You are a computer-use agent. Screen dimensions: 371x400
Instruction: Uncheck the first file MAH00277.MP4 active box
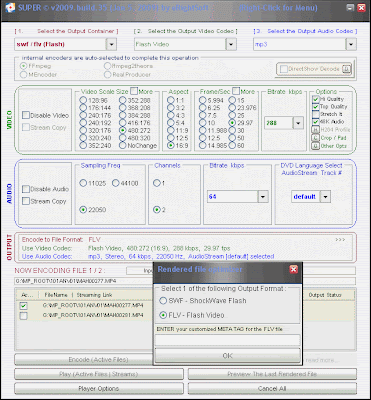coord(23,306)
